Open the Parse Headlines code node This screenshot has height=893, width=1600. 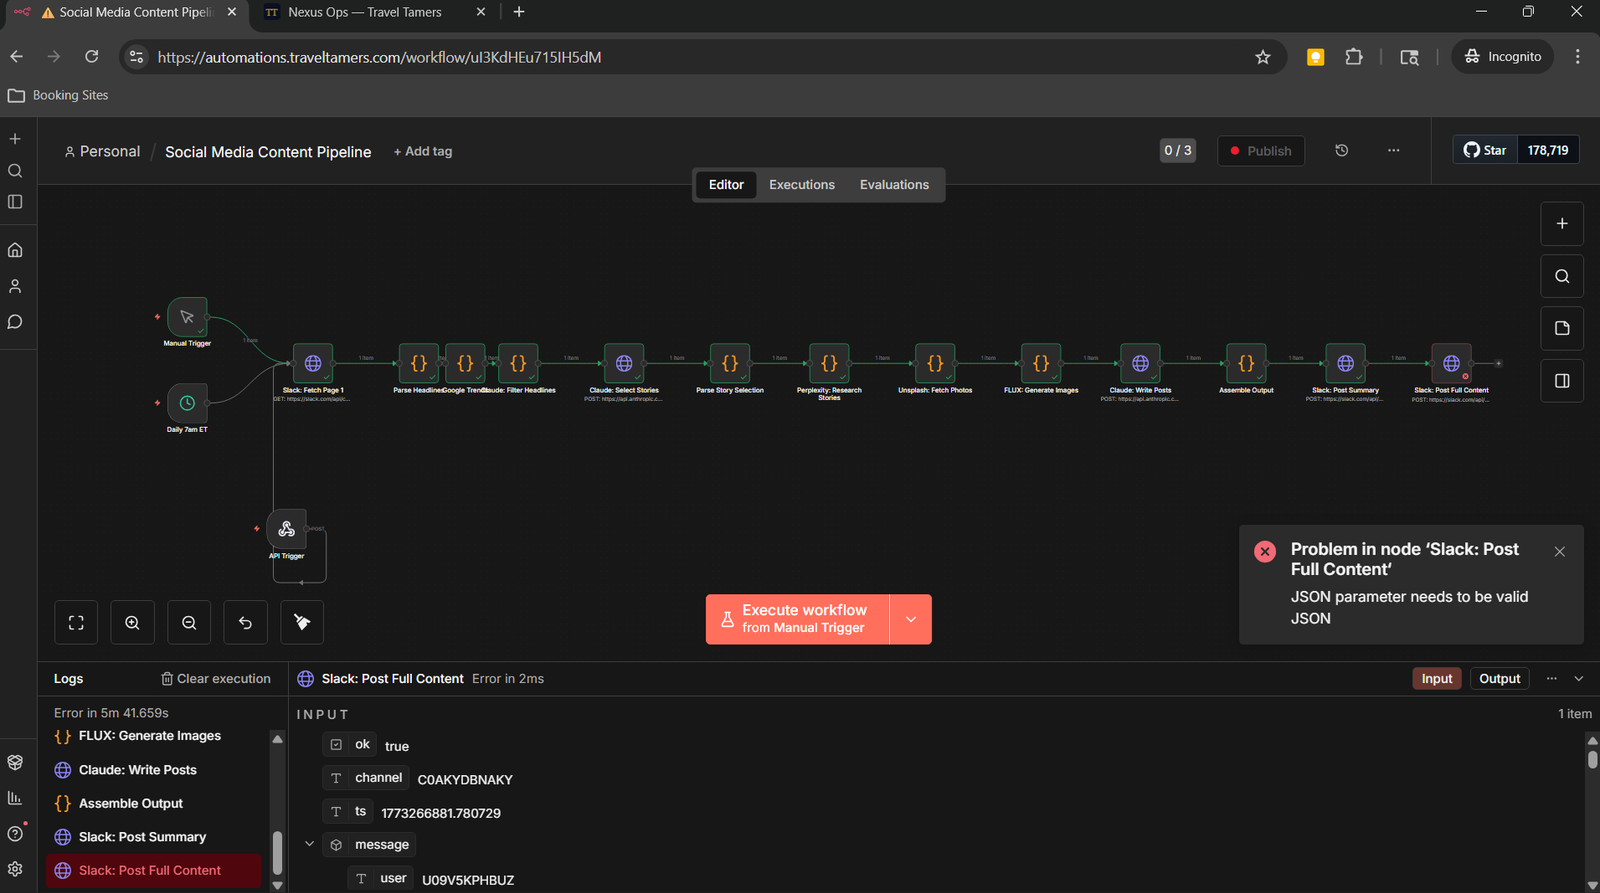point(419,364)
